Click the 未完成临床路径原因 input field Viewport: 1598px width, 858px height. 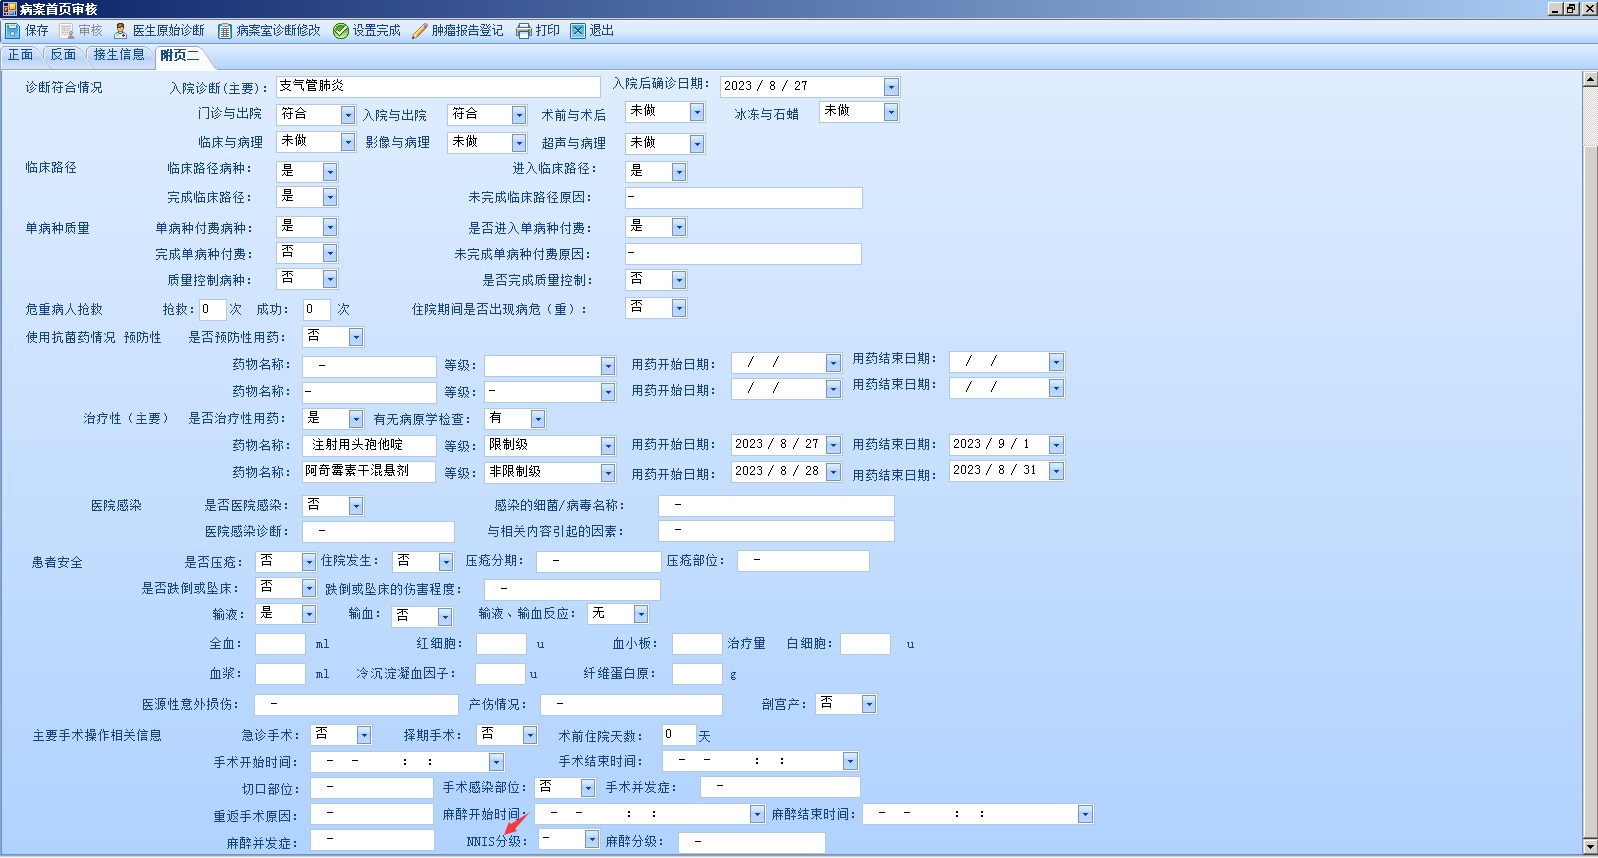[x=743, y=198]
